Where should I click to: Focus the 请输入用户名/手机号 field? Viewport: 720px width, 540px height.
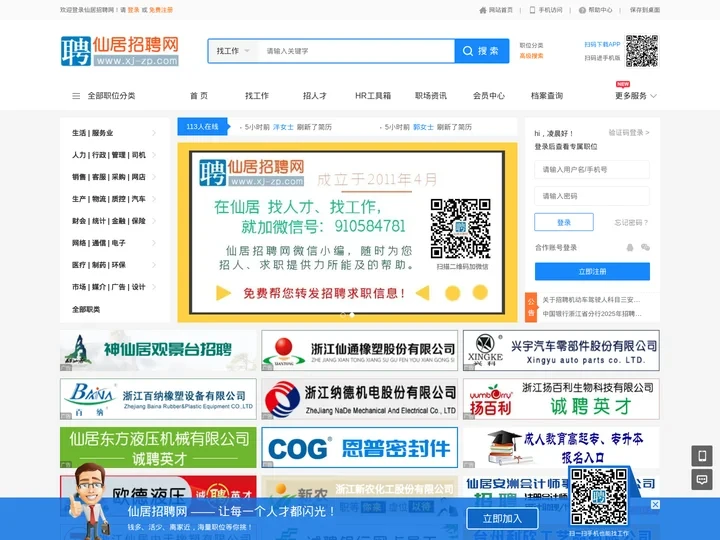(592, 169)
